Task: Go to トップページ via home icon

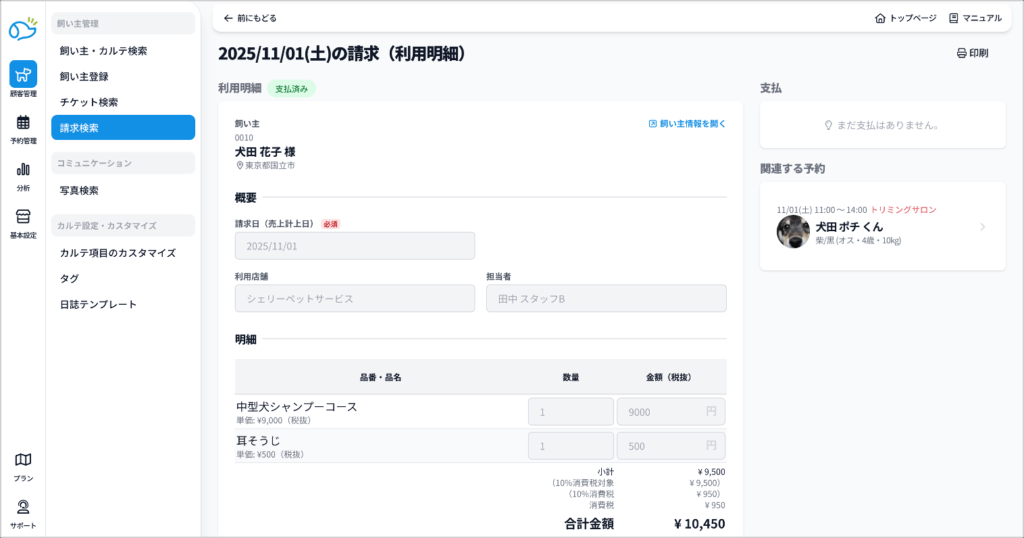Action: 905,18
